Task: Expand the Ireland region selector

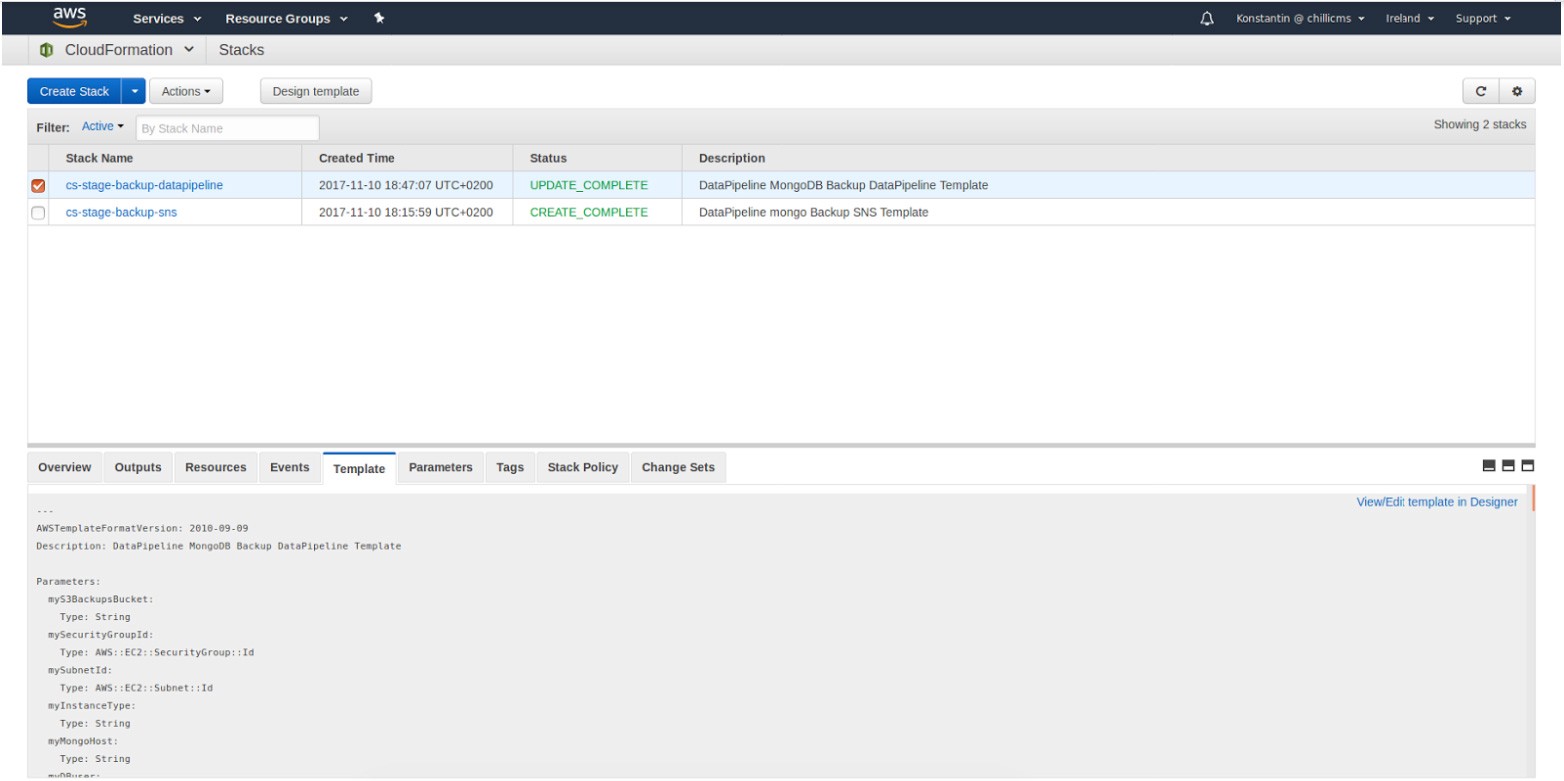Action: click(x=1410, y=18)
